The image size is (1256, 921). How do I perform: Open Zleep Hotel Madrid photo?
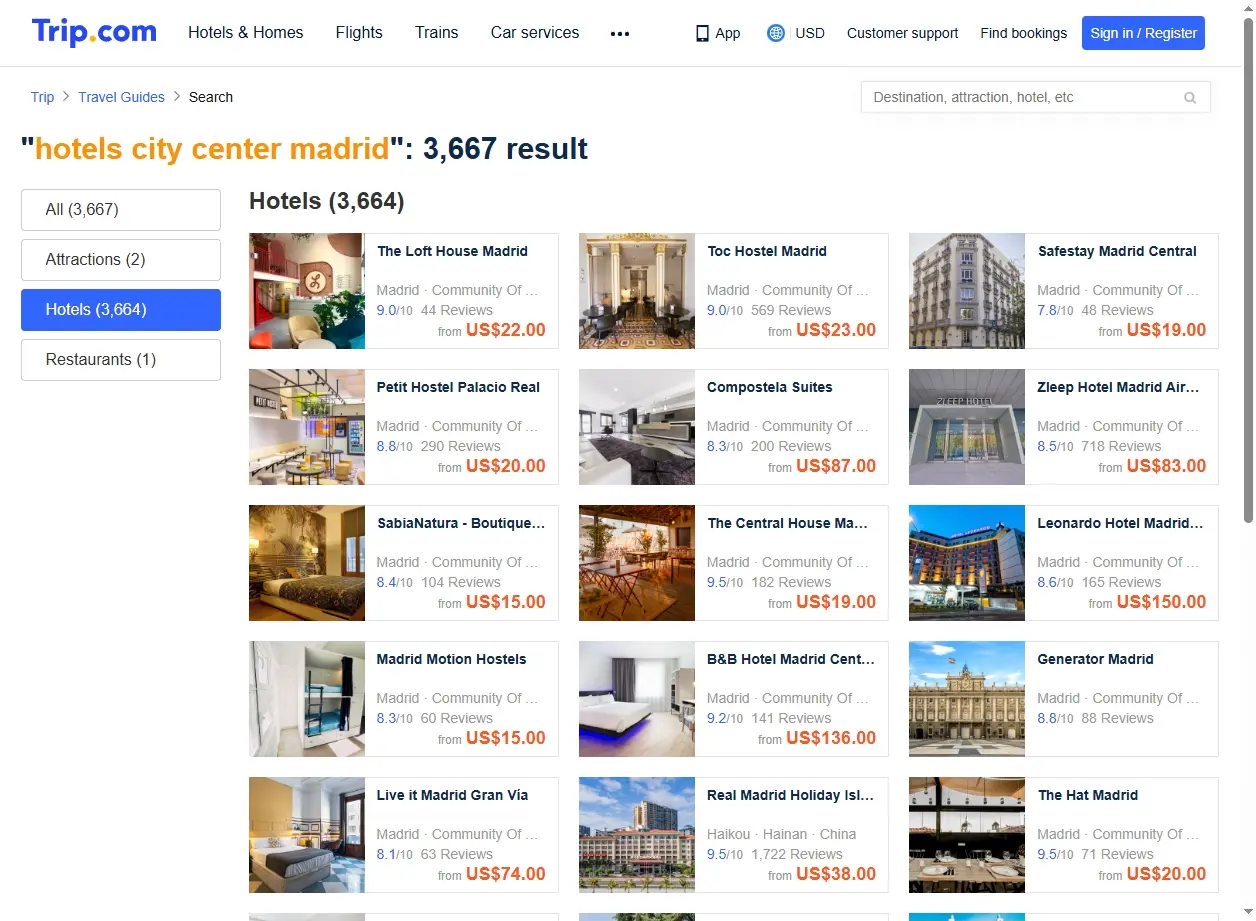tap(967, 427)
